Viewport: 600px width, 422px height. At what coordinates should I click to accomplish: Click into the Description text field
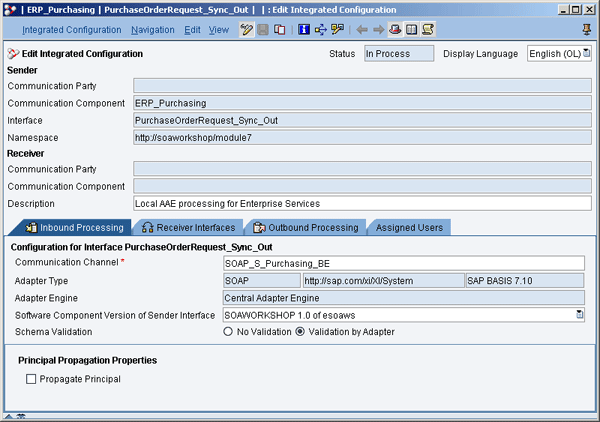pos(362,203)
